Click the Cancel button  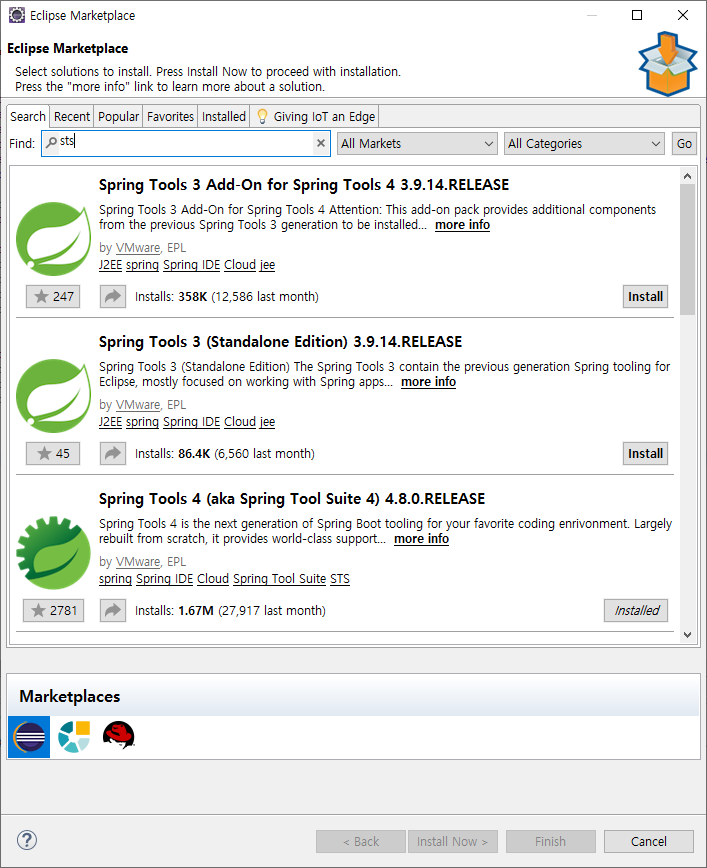point(648,841)
